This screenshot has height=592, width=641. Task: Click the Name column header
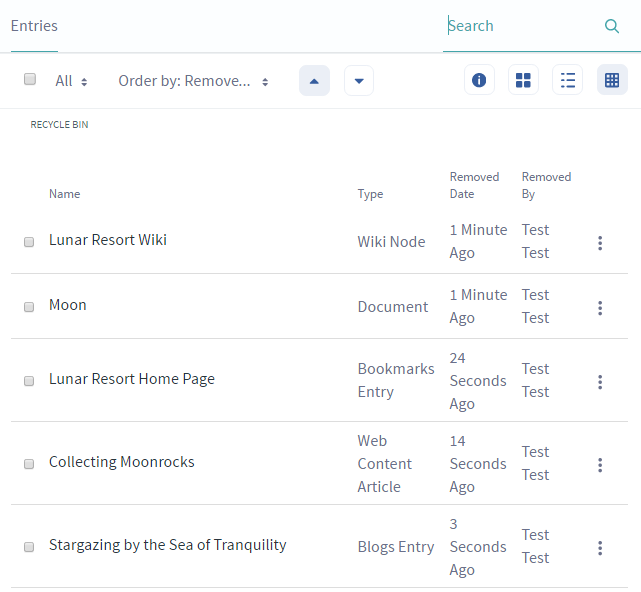click(x=65, y=194)
